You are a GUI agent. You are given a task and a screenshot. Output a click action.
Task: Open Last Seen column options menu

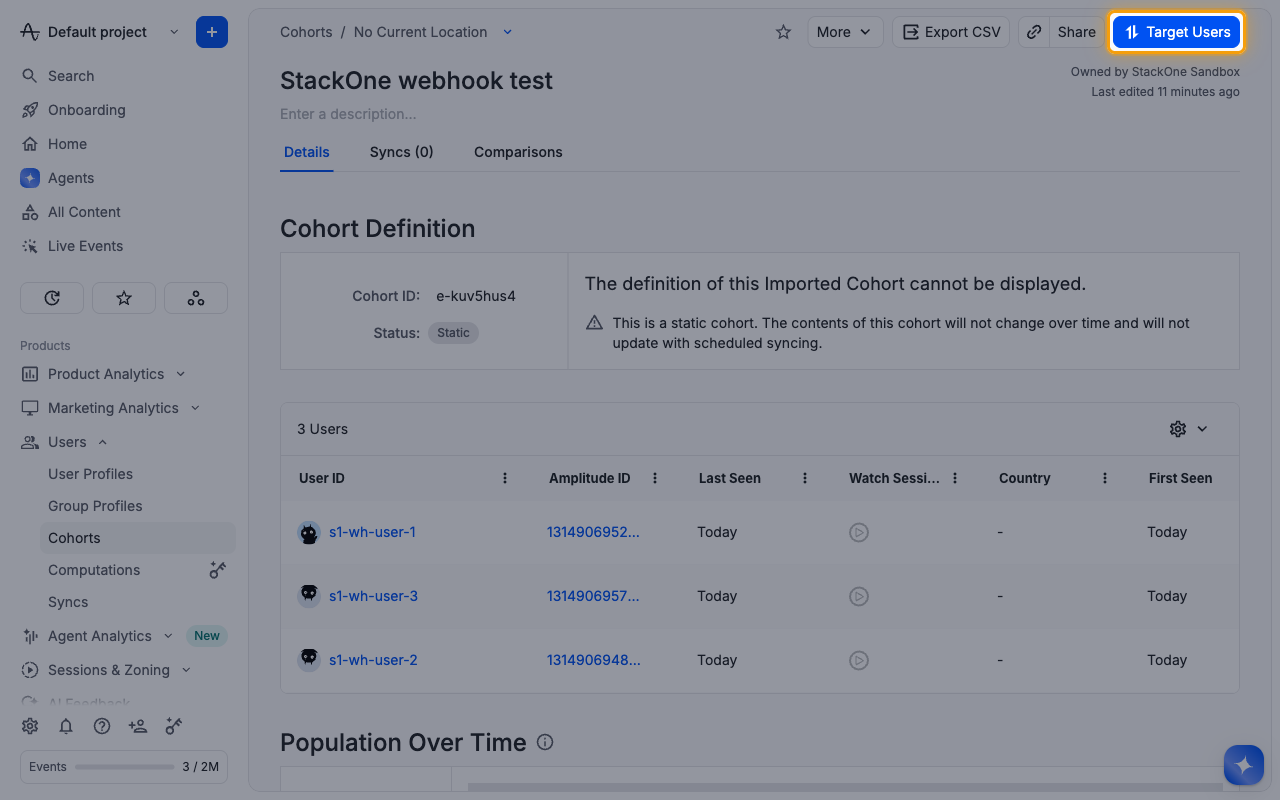805,478
